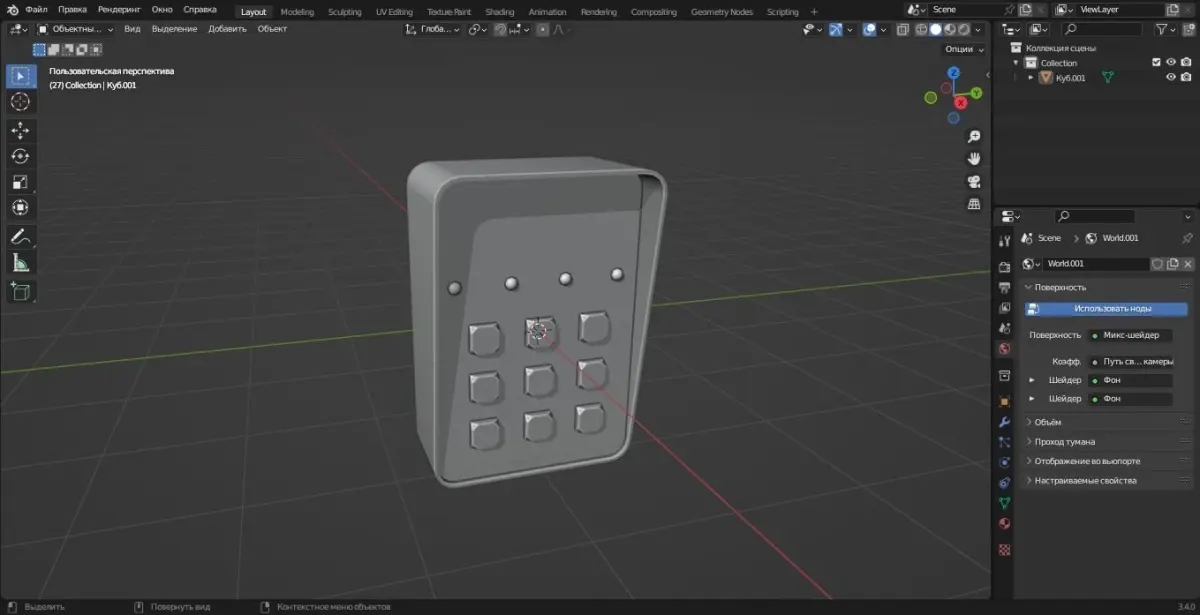The height and width of the screenshot is (615, 1200).
Task: Switch orthographic/perspective grid icon
Action: [974, 204]
